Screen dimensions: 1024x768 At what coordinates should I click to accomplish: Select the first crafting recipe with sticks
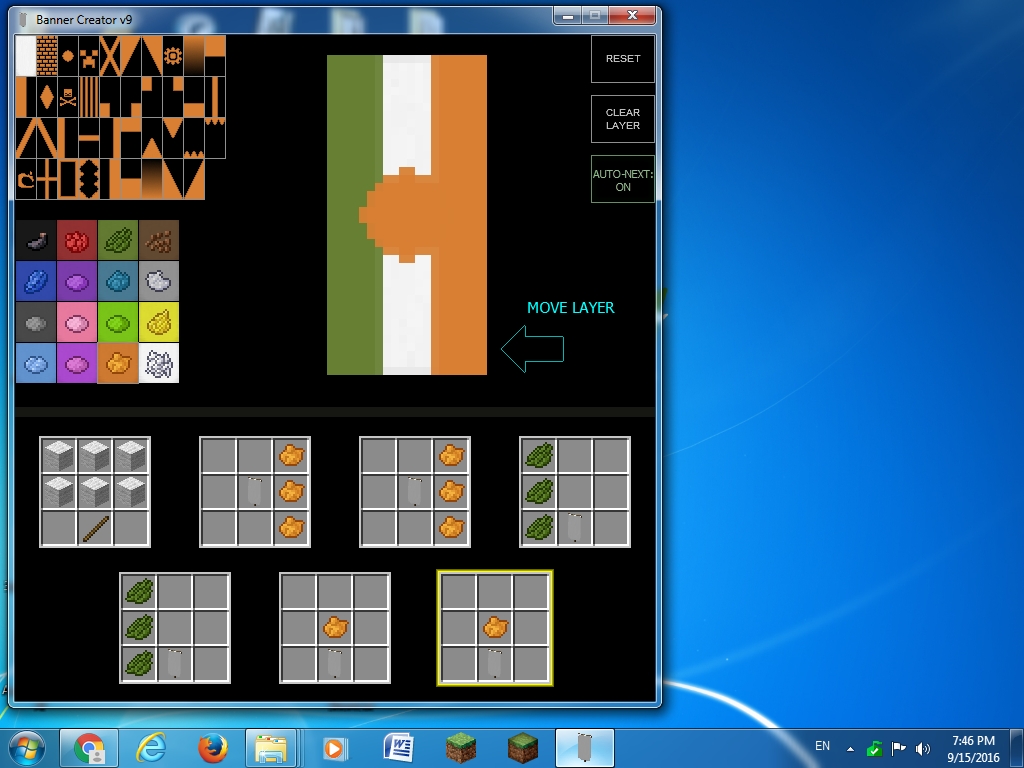point(94,492)
